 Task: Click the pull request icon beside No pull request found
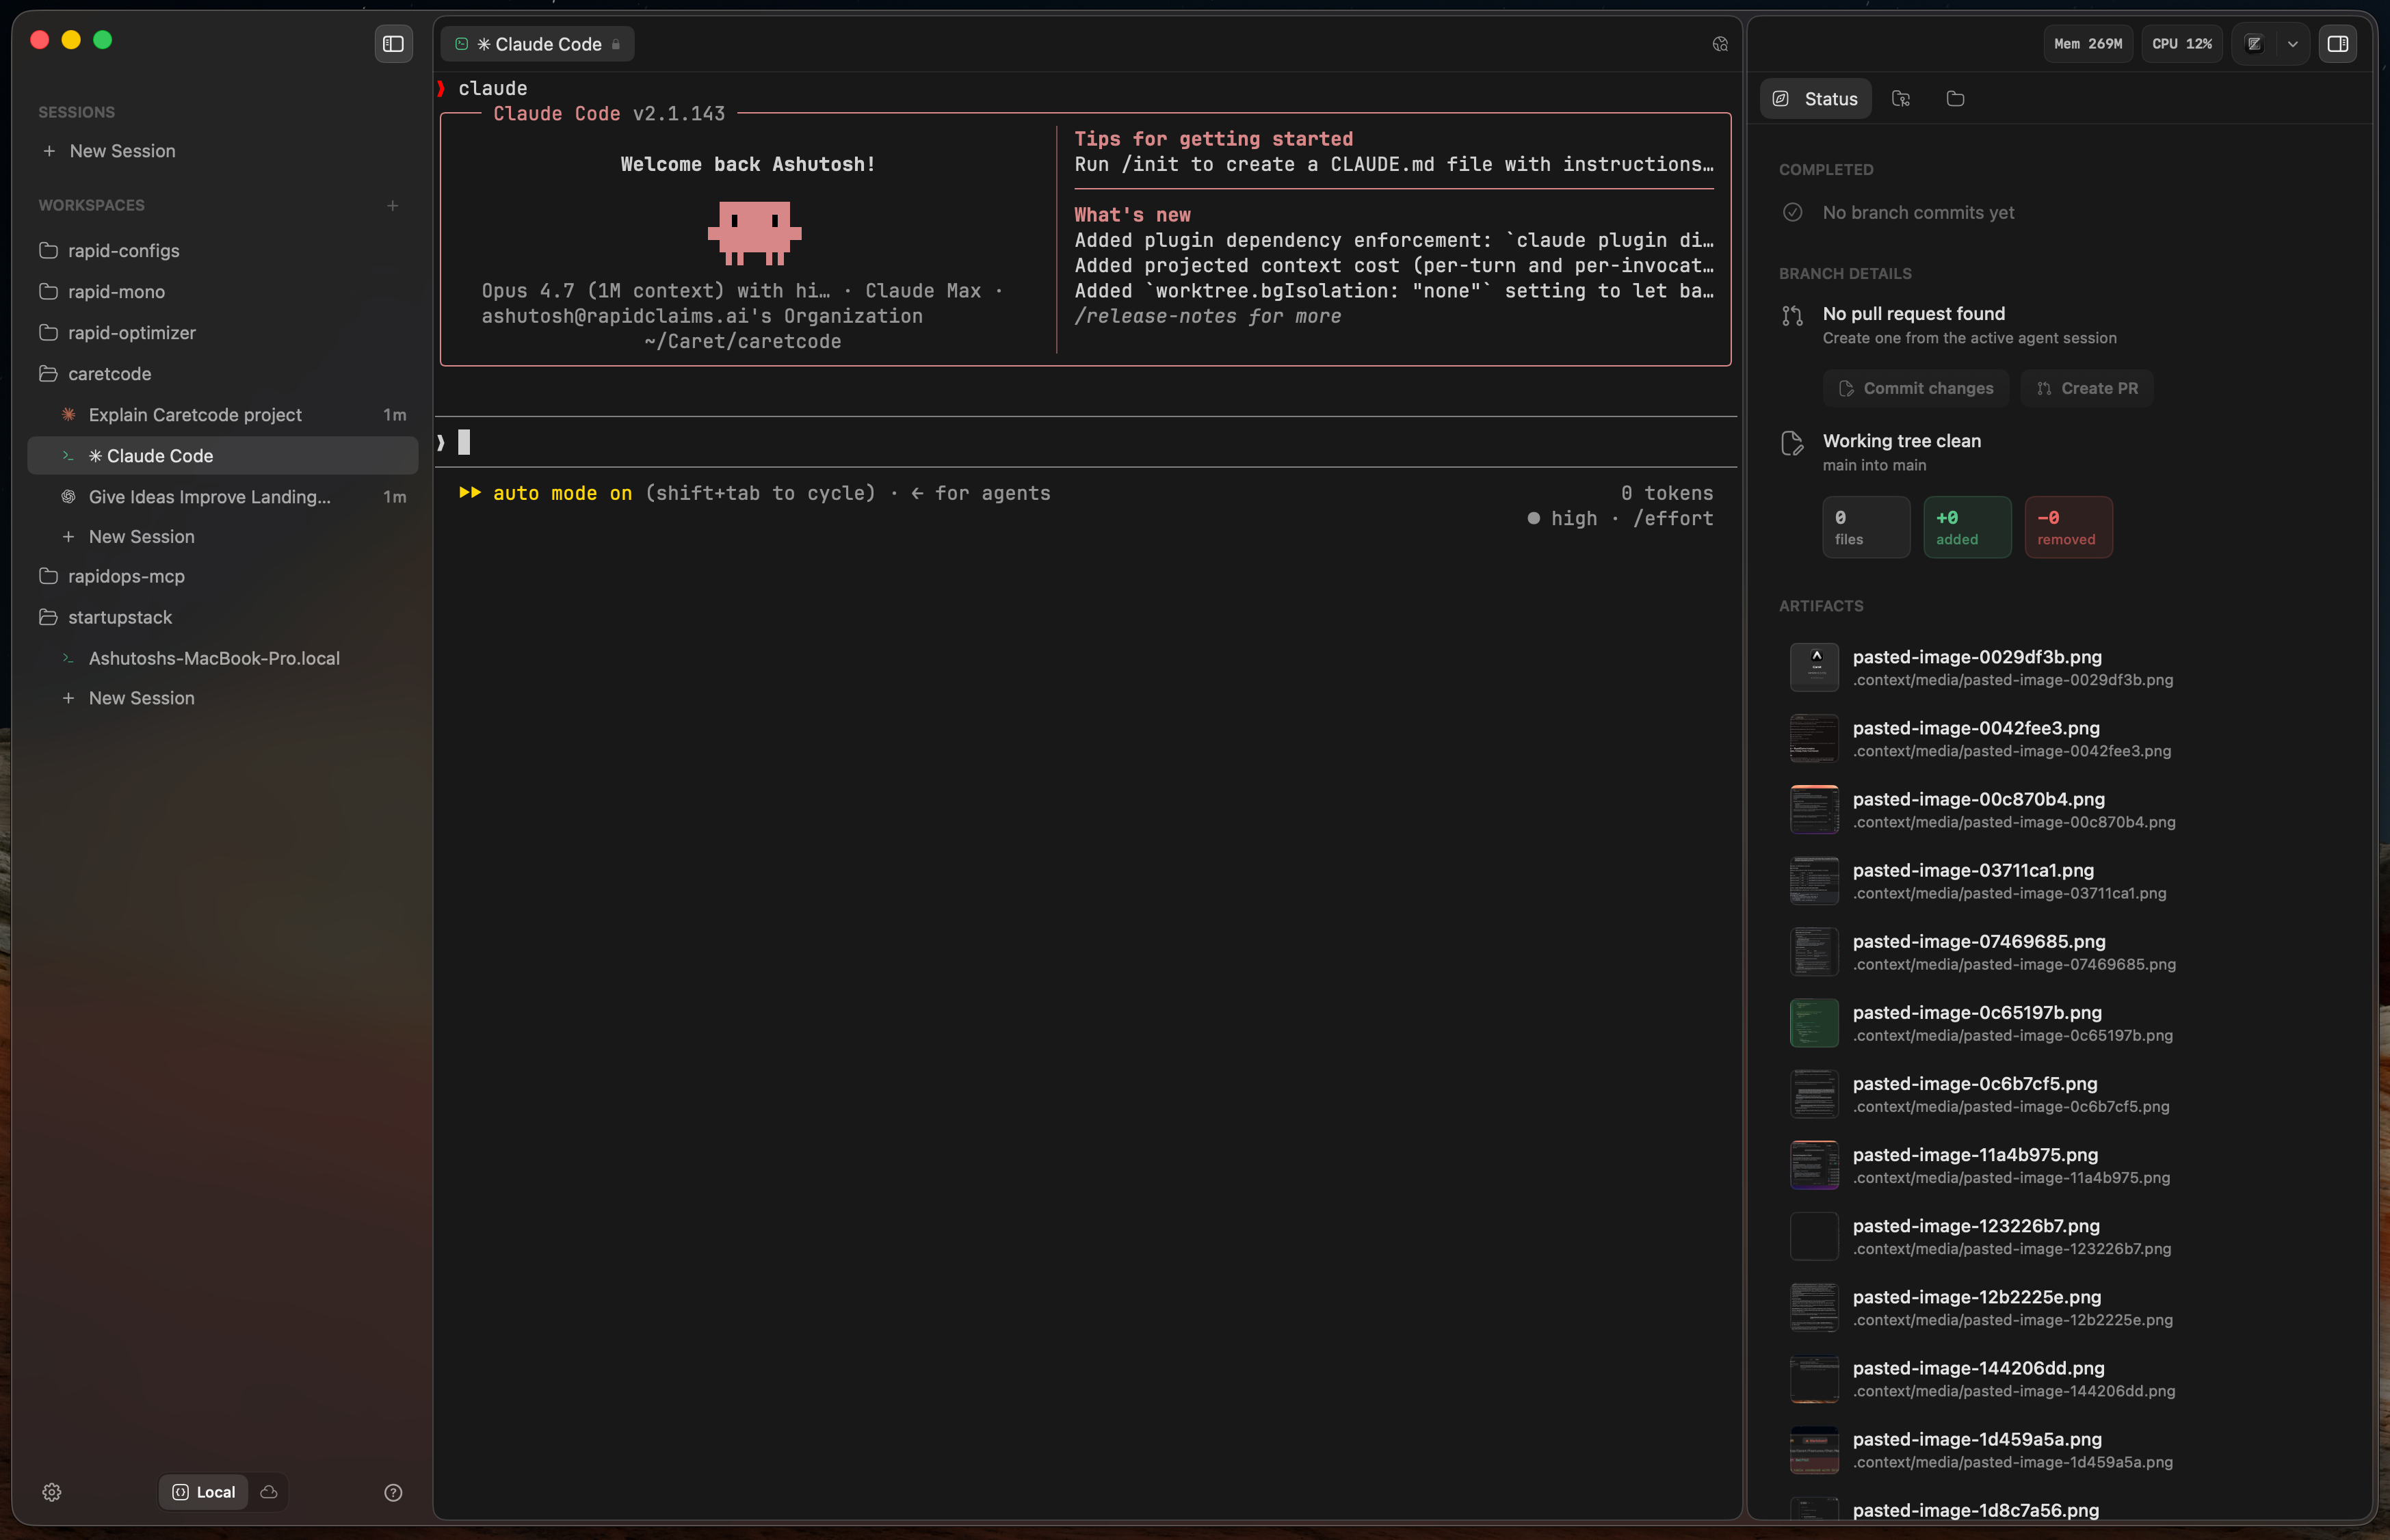1792,316
